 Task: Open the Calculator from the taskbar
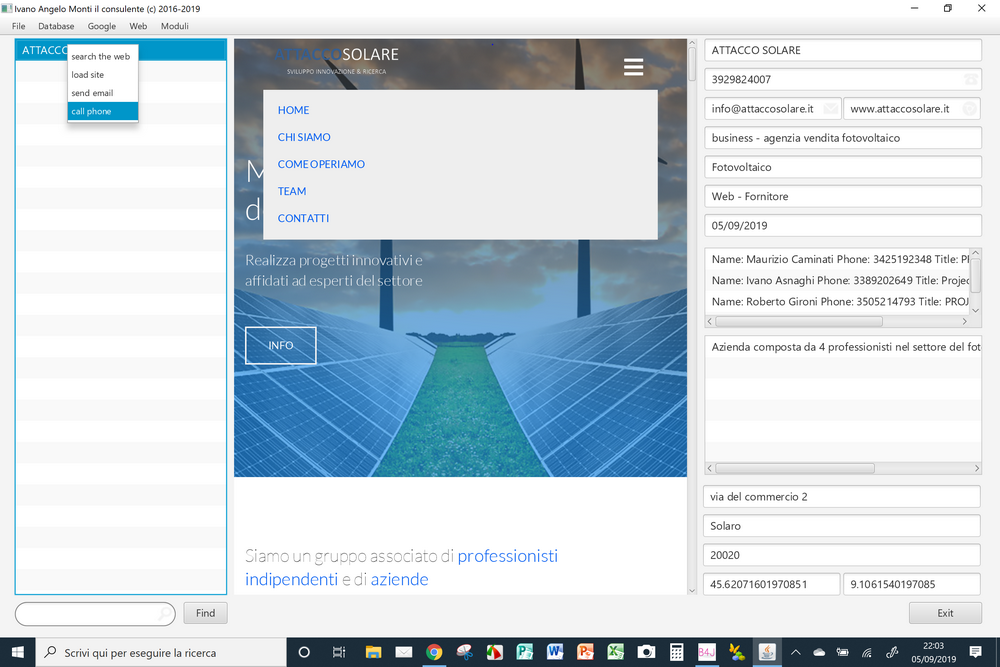click(676, 652)
